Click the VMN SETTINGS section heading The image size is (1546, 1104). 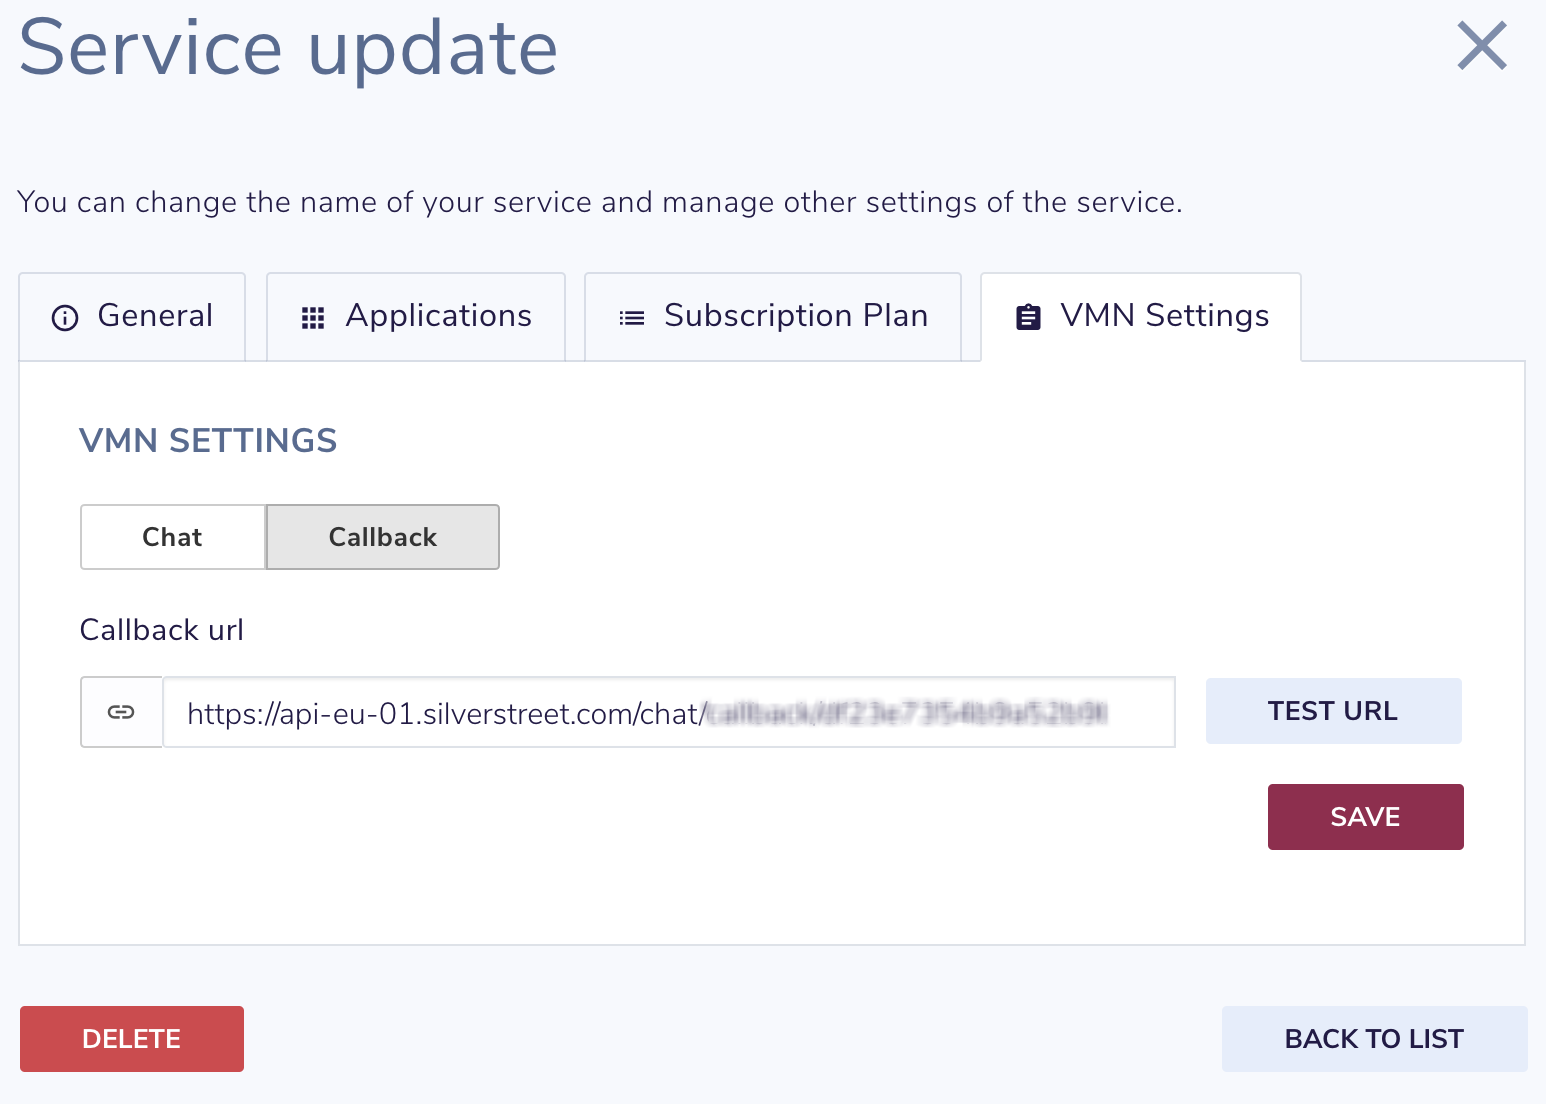pyautogui.click(x=208, y=441)
